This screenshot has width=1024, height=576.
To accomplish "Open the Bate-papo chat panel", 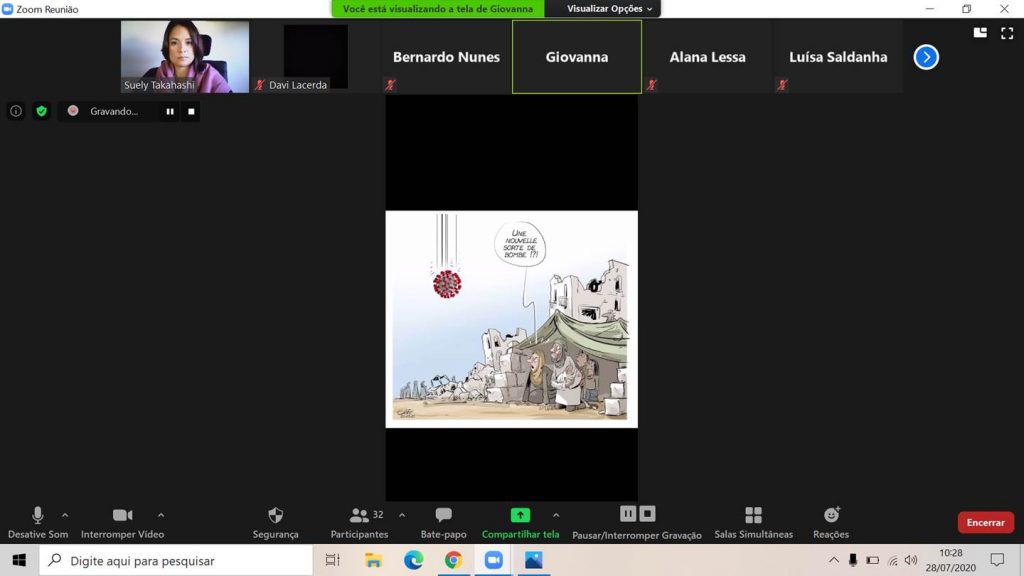I will pyautogui.click(x=443, y=522).
